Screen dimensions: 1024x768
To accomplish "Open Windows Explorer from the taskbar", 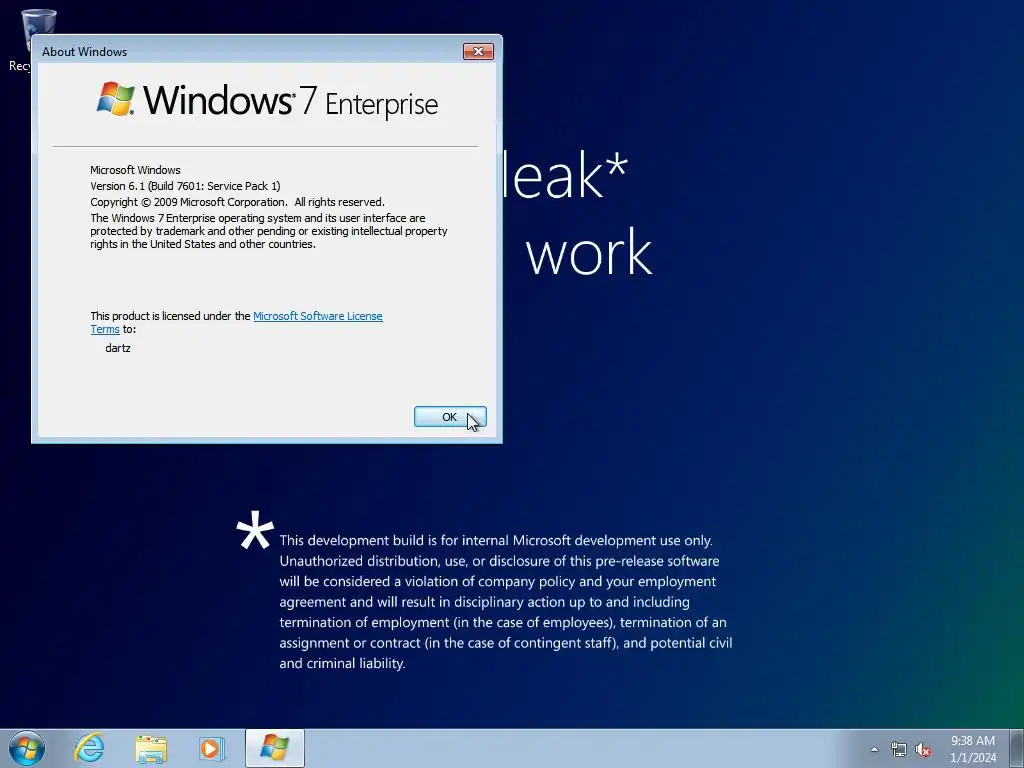I will click(151, 748).
